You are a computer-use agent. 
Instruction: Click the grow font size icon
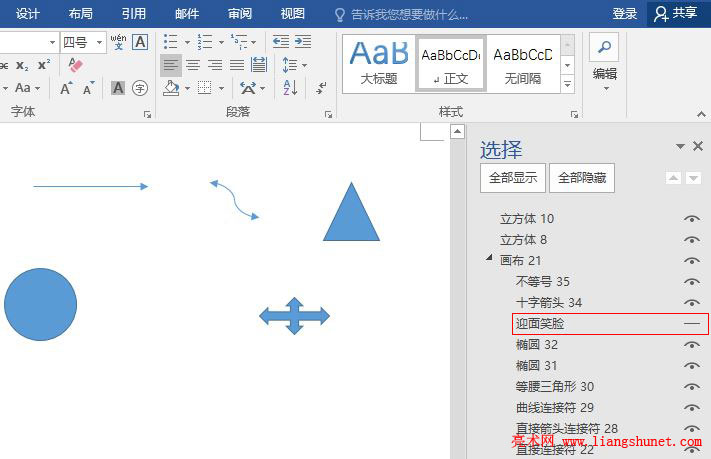coord(66,88)
